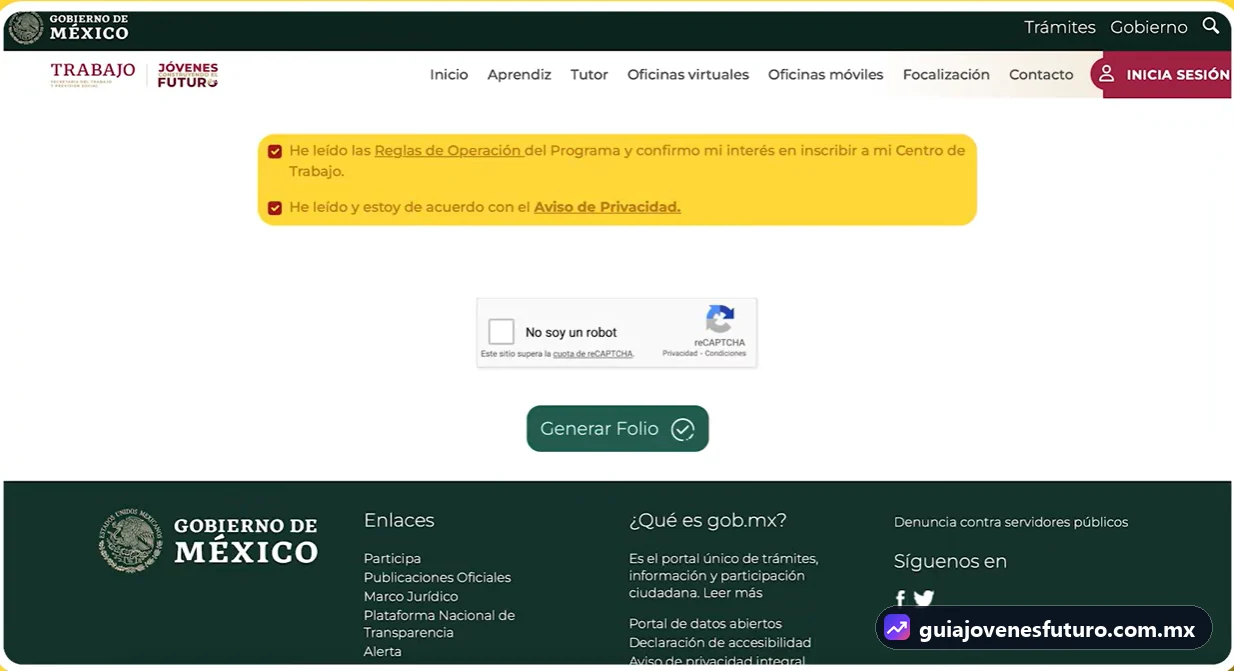Uncheck the Reglas de Operación checkbox
Viewport: 1234px width, 671px height.
(x=275, y=151)
